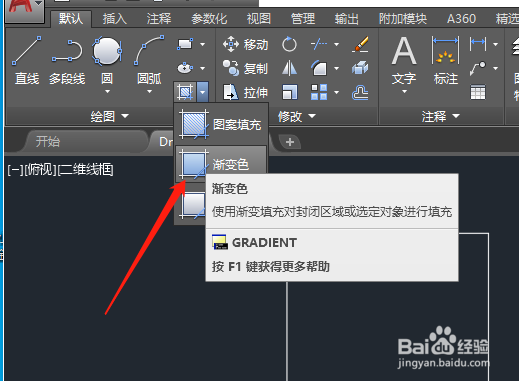The image size is (519, 381).
Task: Click the Mirror tool icon
Action: pyautogui.click(x=289, y=68)
